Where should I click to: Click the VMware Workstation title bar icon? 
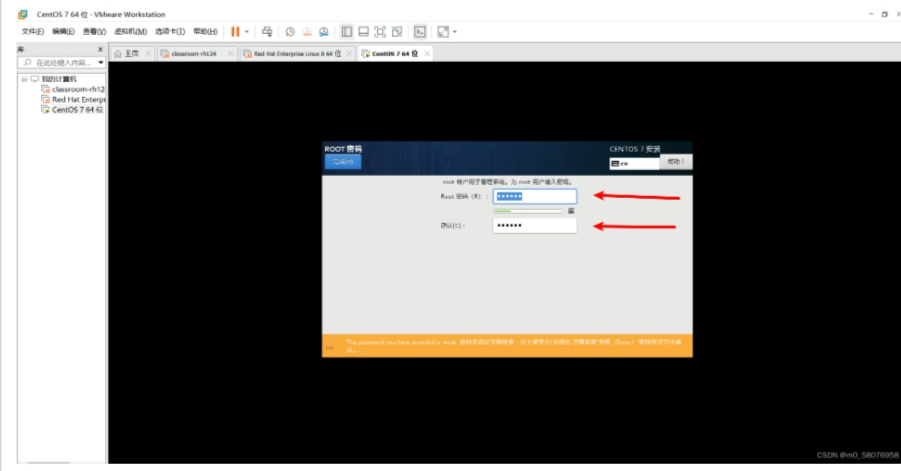click(x=22, y=14)
